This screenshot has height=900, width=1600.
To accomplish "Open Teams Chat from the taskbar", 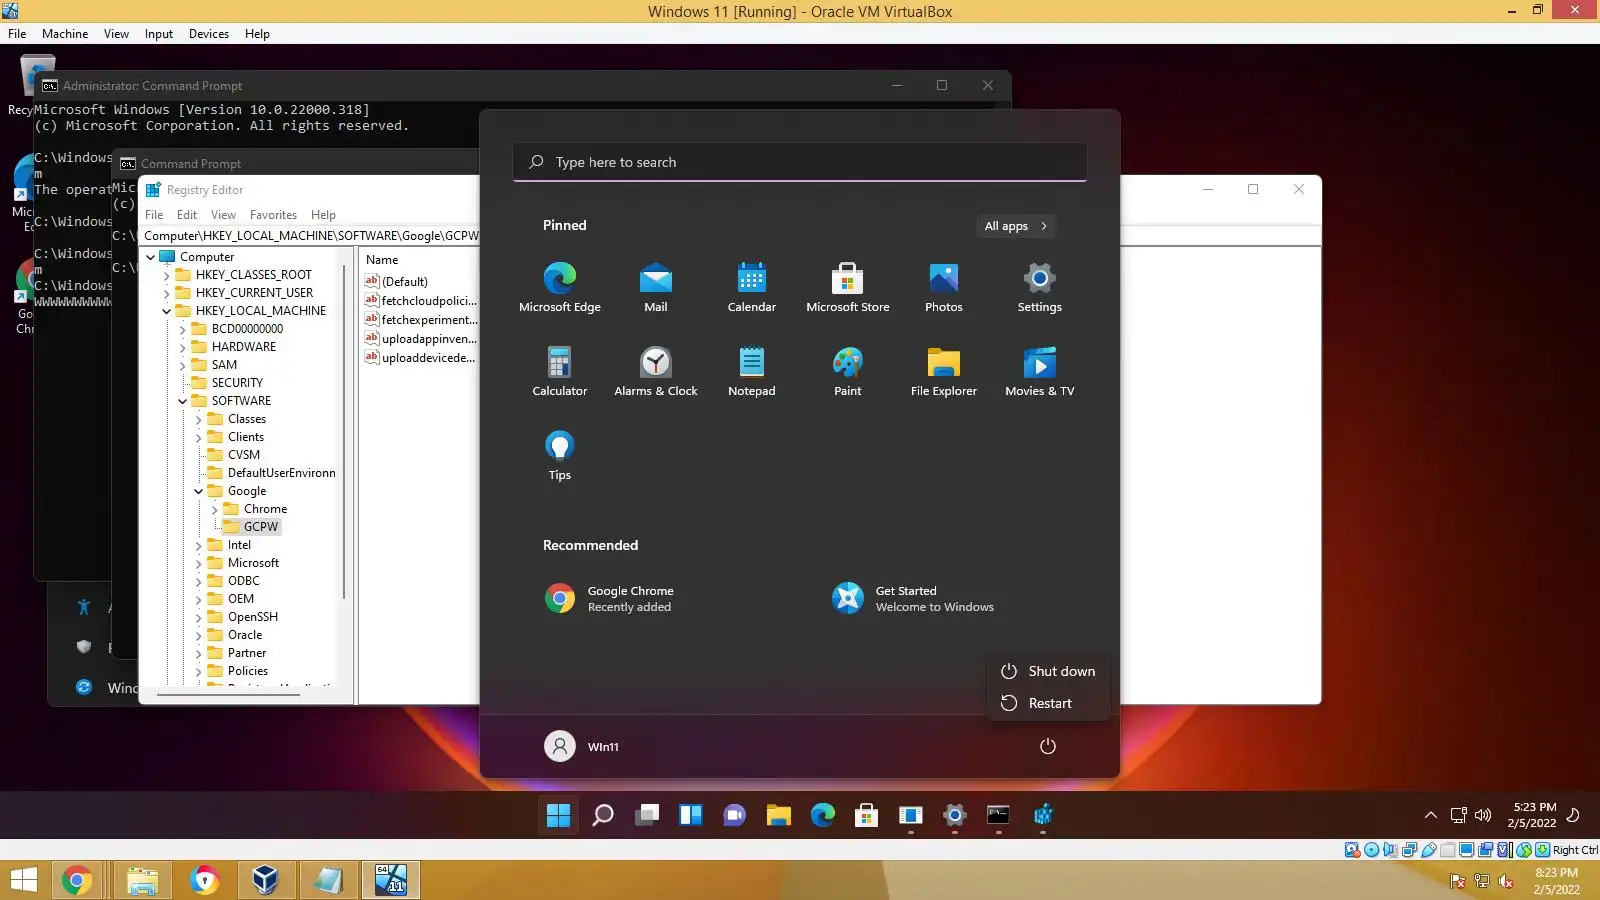I will [735, 815].
